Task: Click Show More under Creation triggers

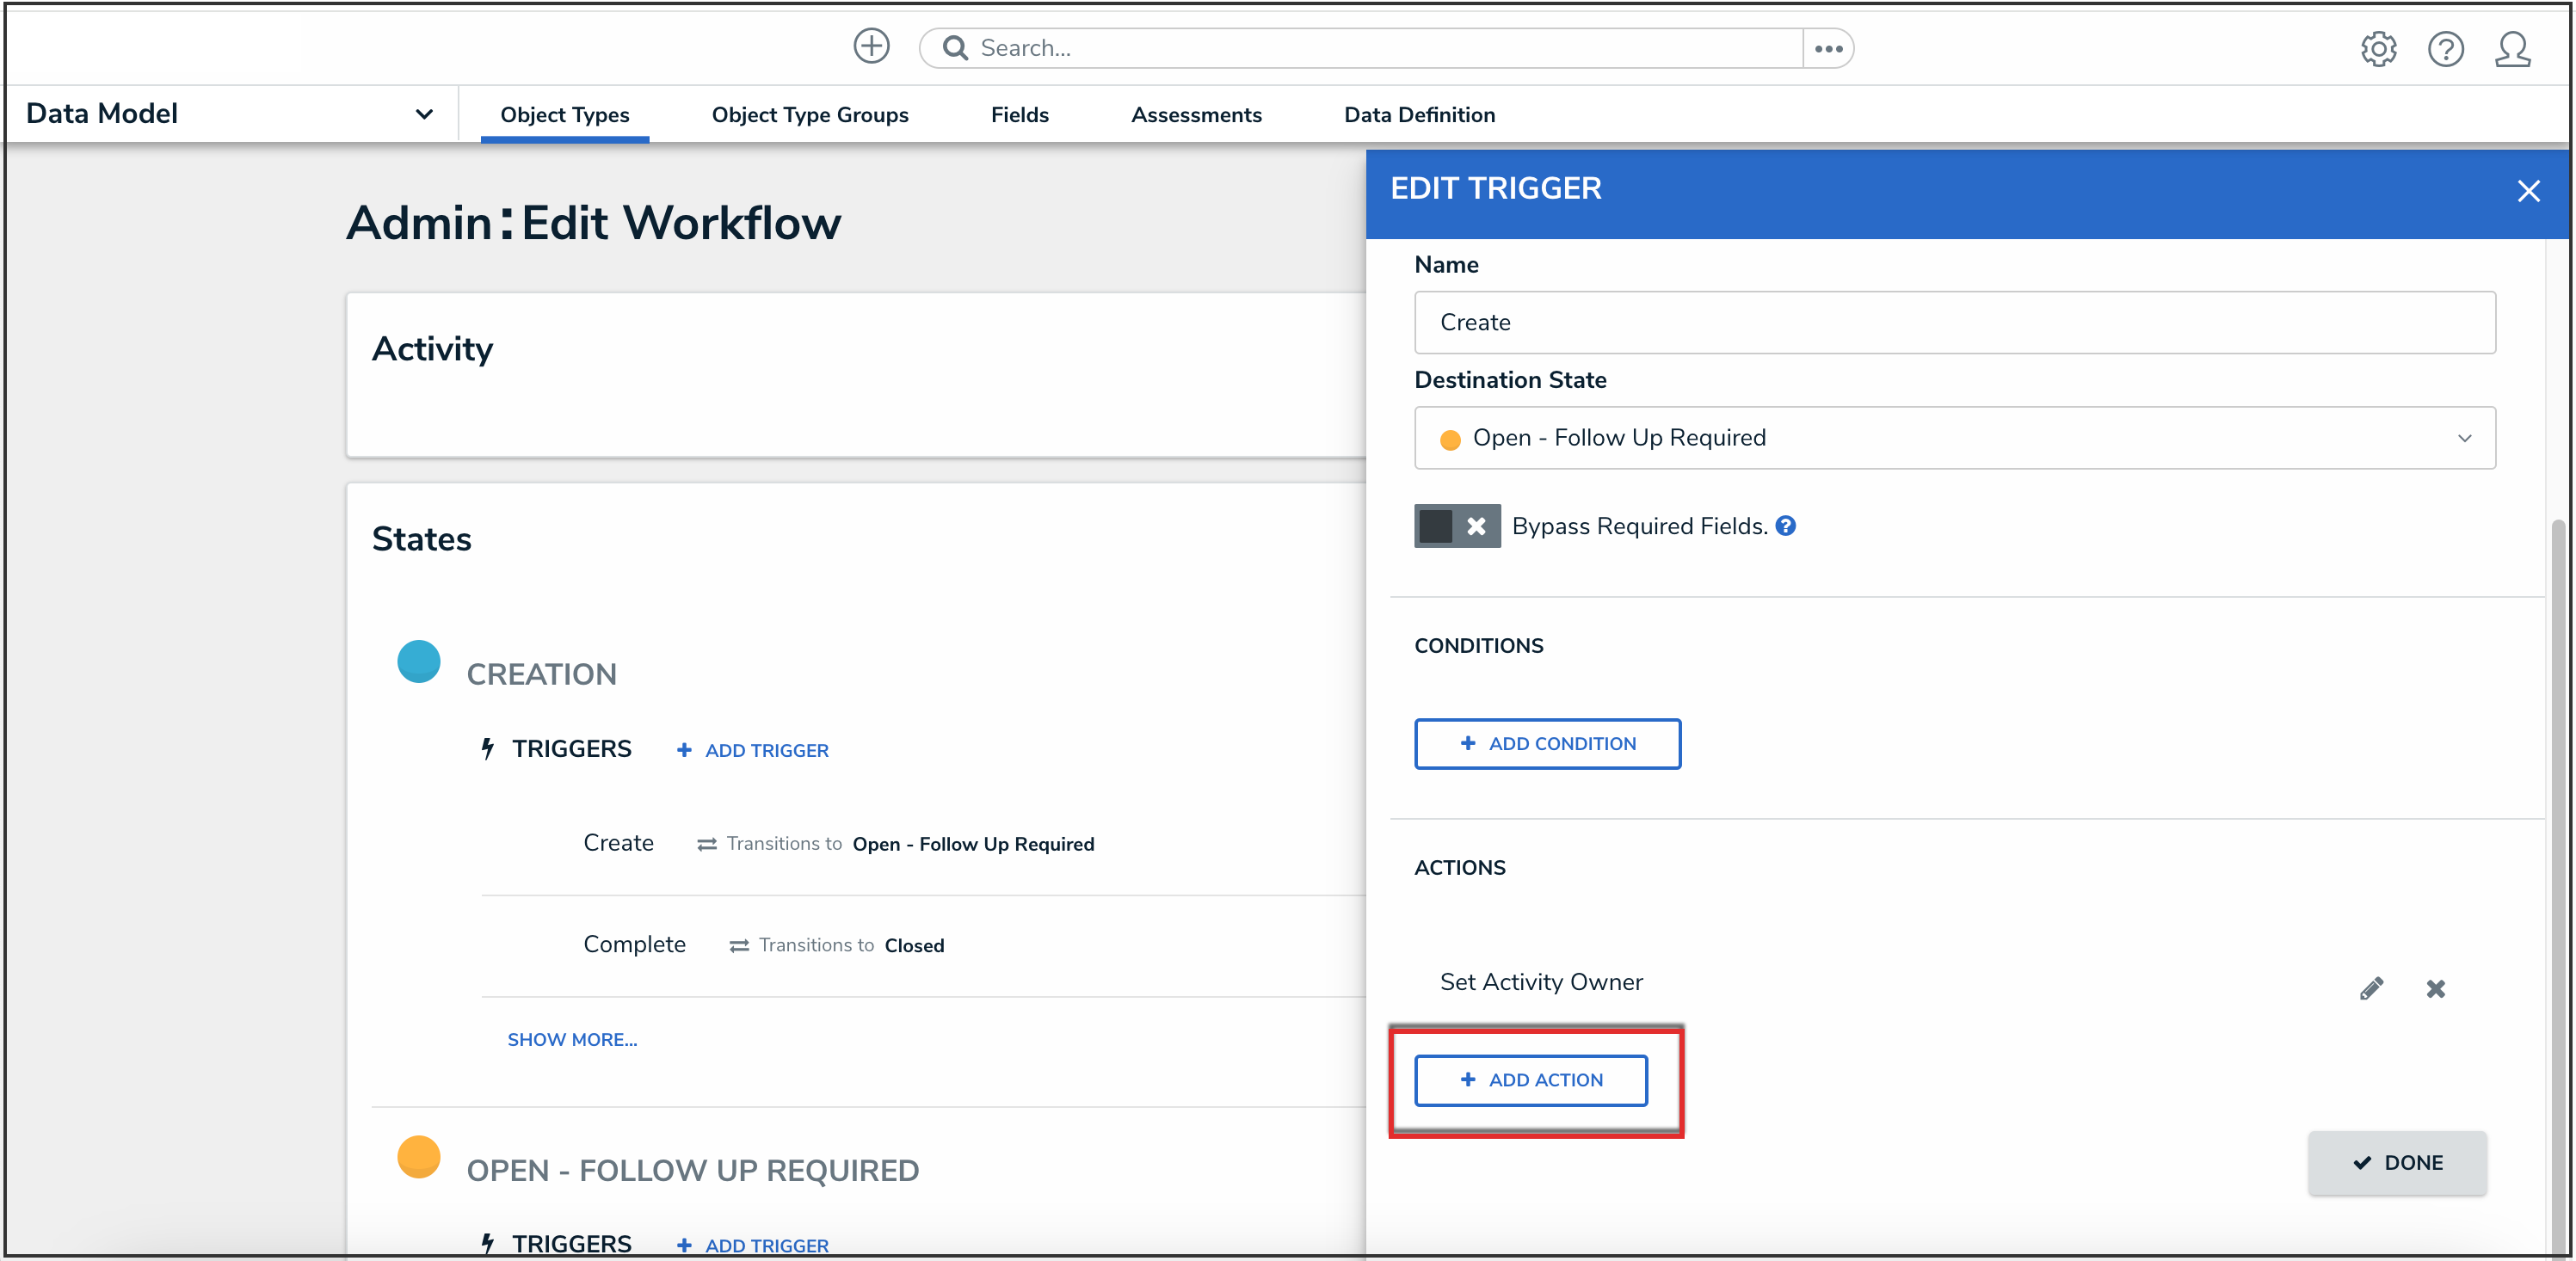Action: [x=572, y=1039]
